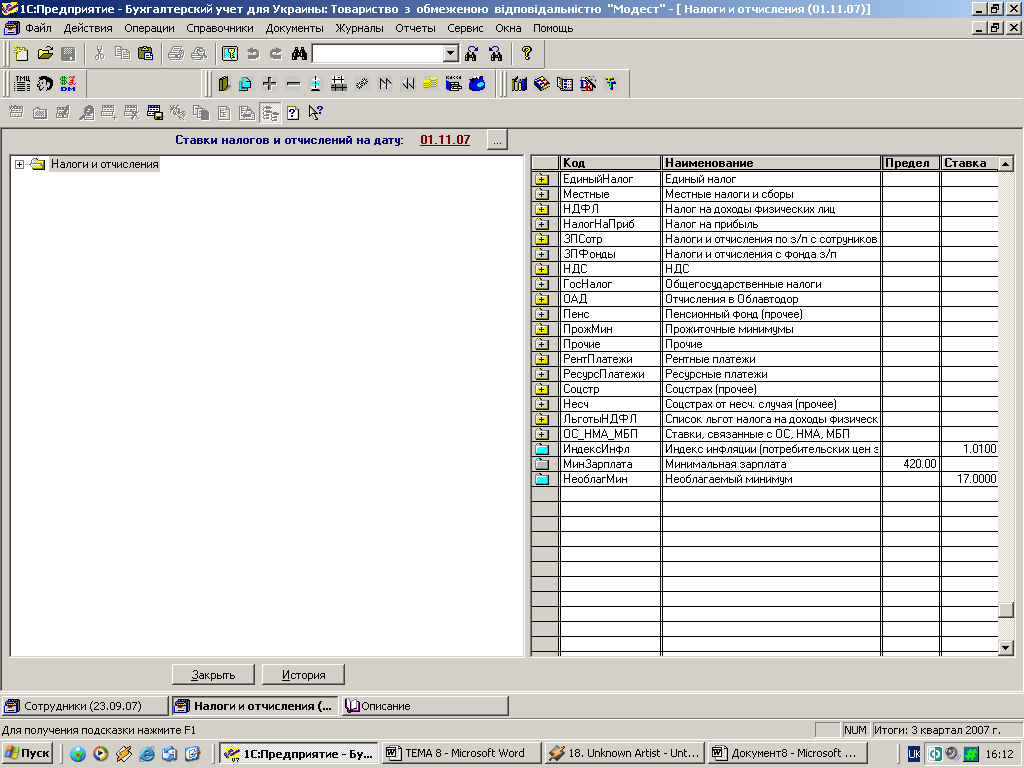Click the gold coins icon
This screenshot has height=768, width=1024.
tap(430, 84)
